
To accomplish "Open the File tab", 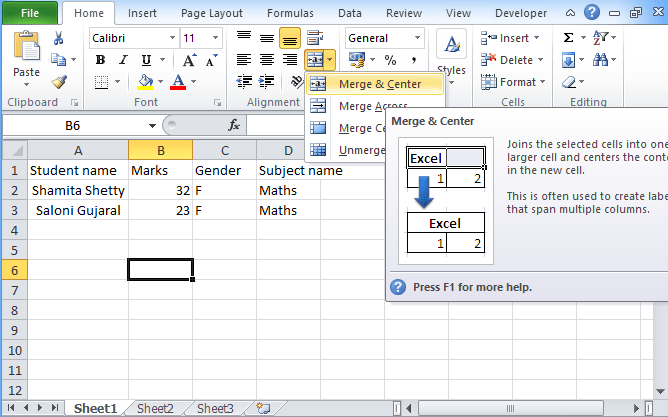I will tap(30, 13).
